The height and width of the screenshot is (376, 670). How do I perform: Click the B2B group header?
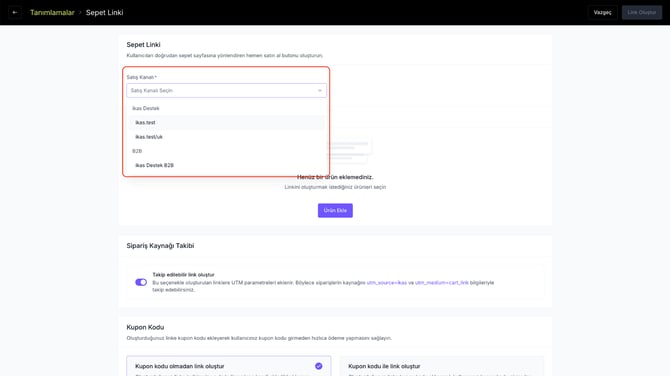coord(137,151)
